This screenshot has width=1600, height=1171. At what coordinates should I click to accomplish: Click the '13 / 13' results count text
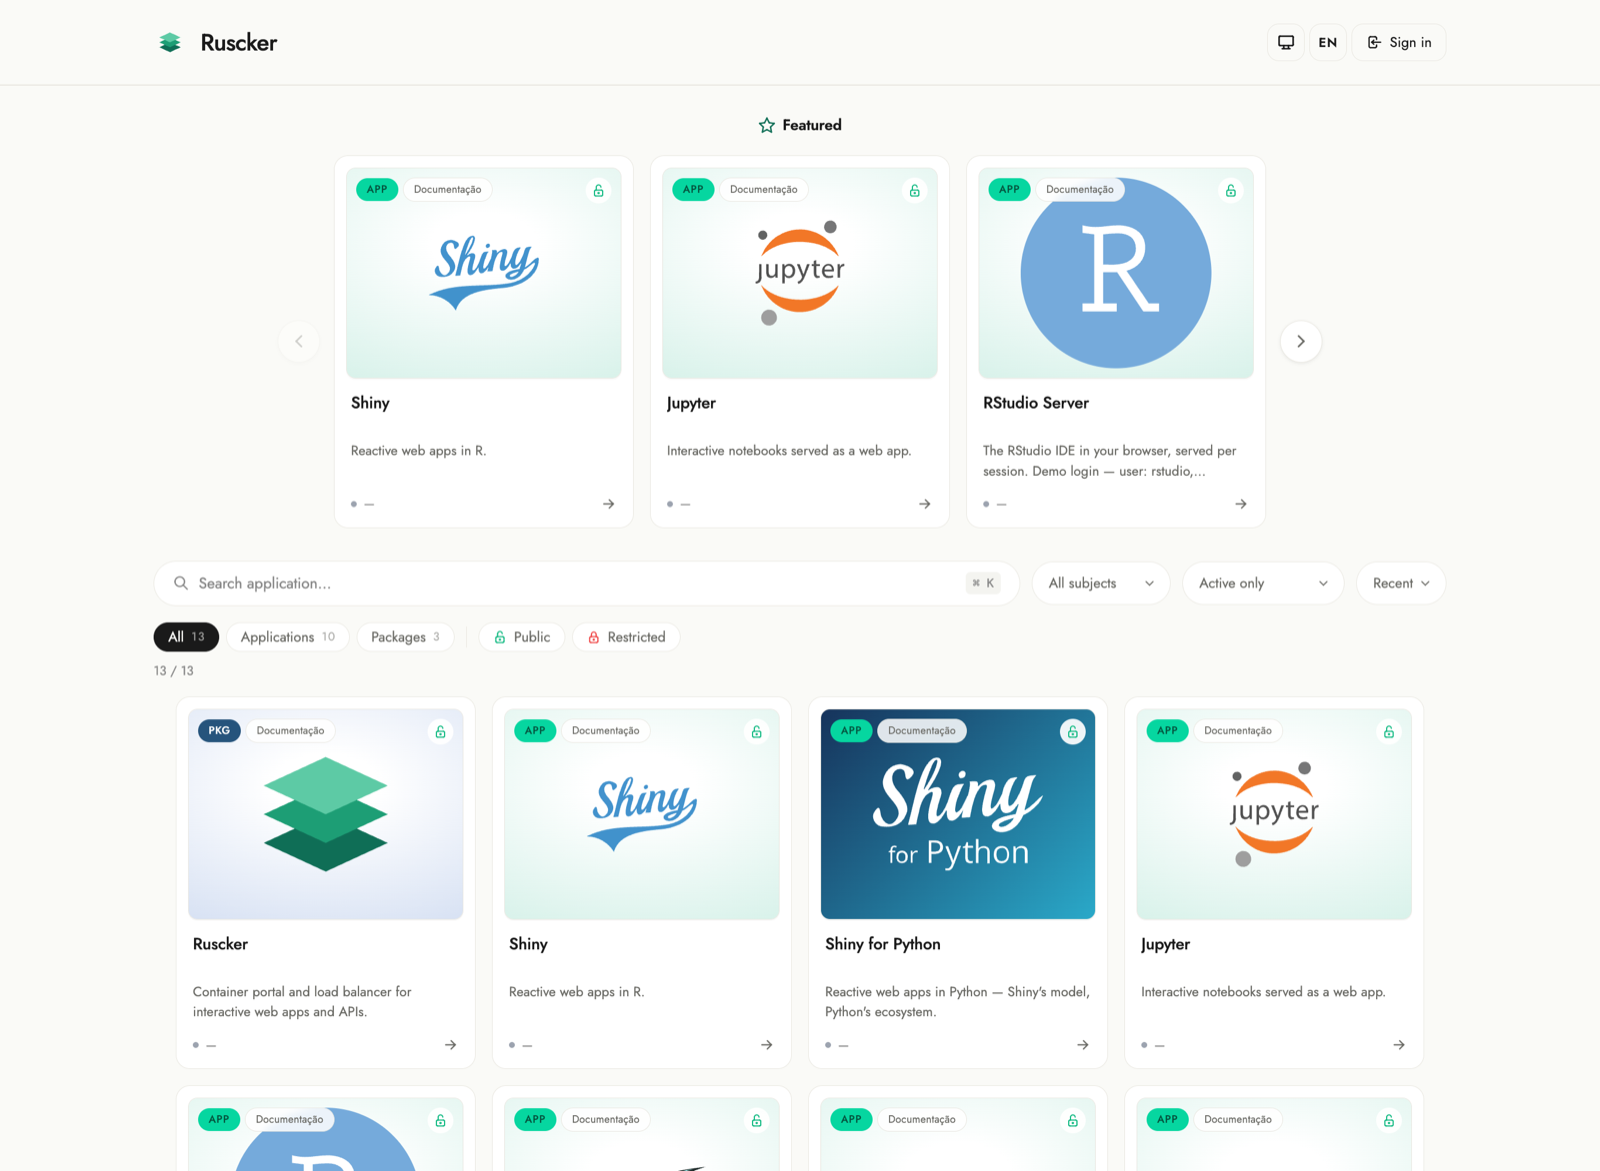174,671
